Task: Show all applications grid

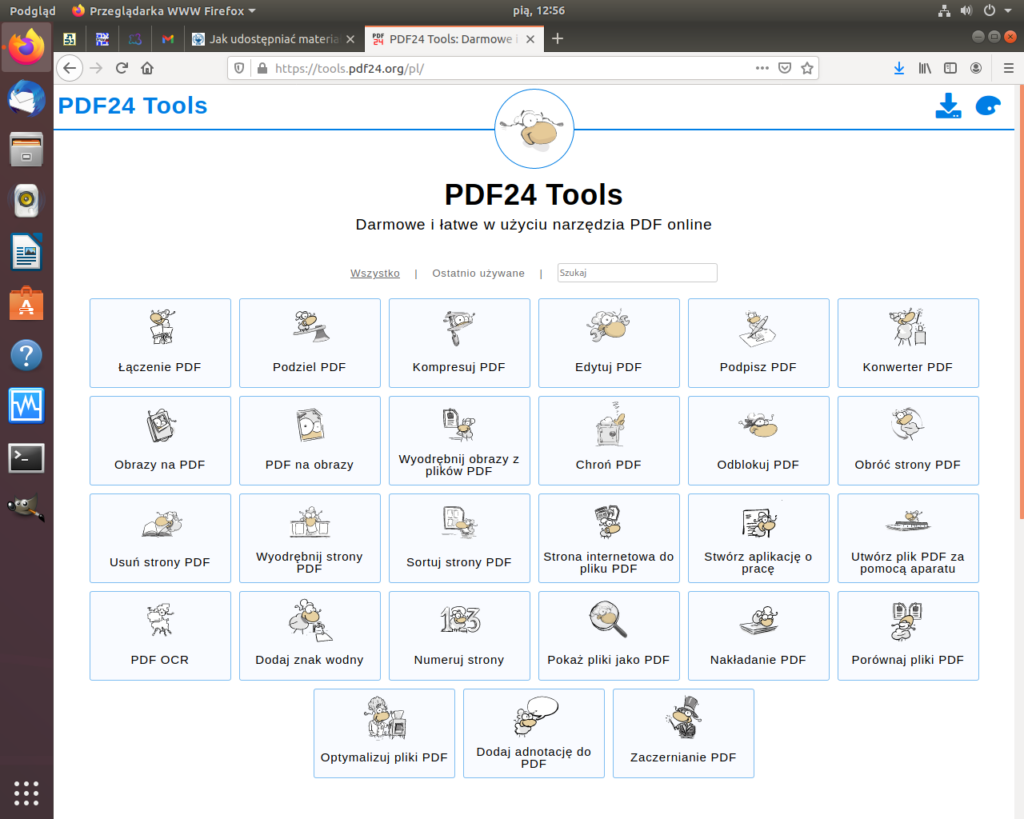Action: click(x=26, y=793)
